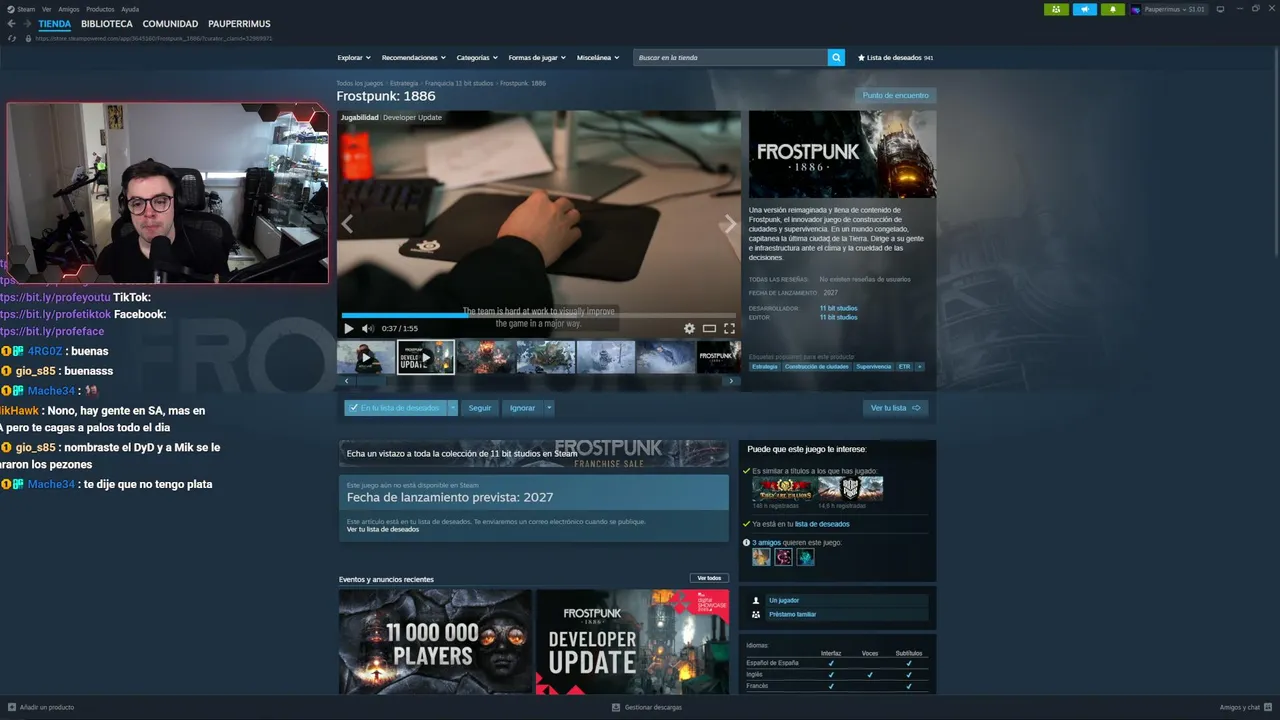This screenshot has height=720, width=1280.
Task: Switch to Big Picture mode icon
Action: pyautogui.click(x=1220, y=9)
